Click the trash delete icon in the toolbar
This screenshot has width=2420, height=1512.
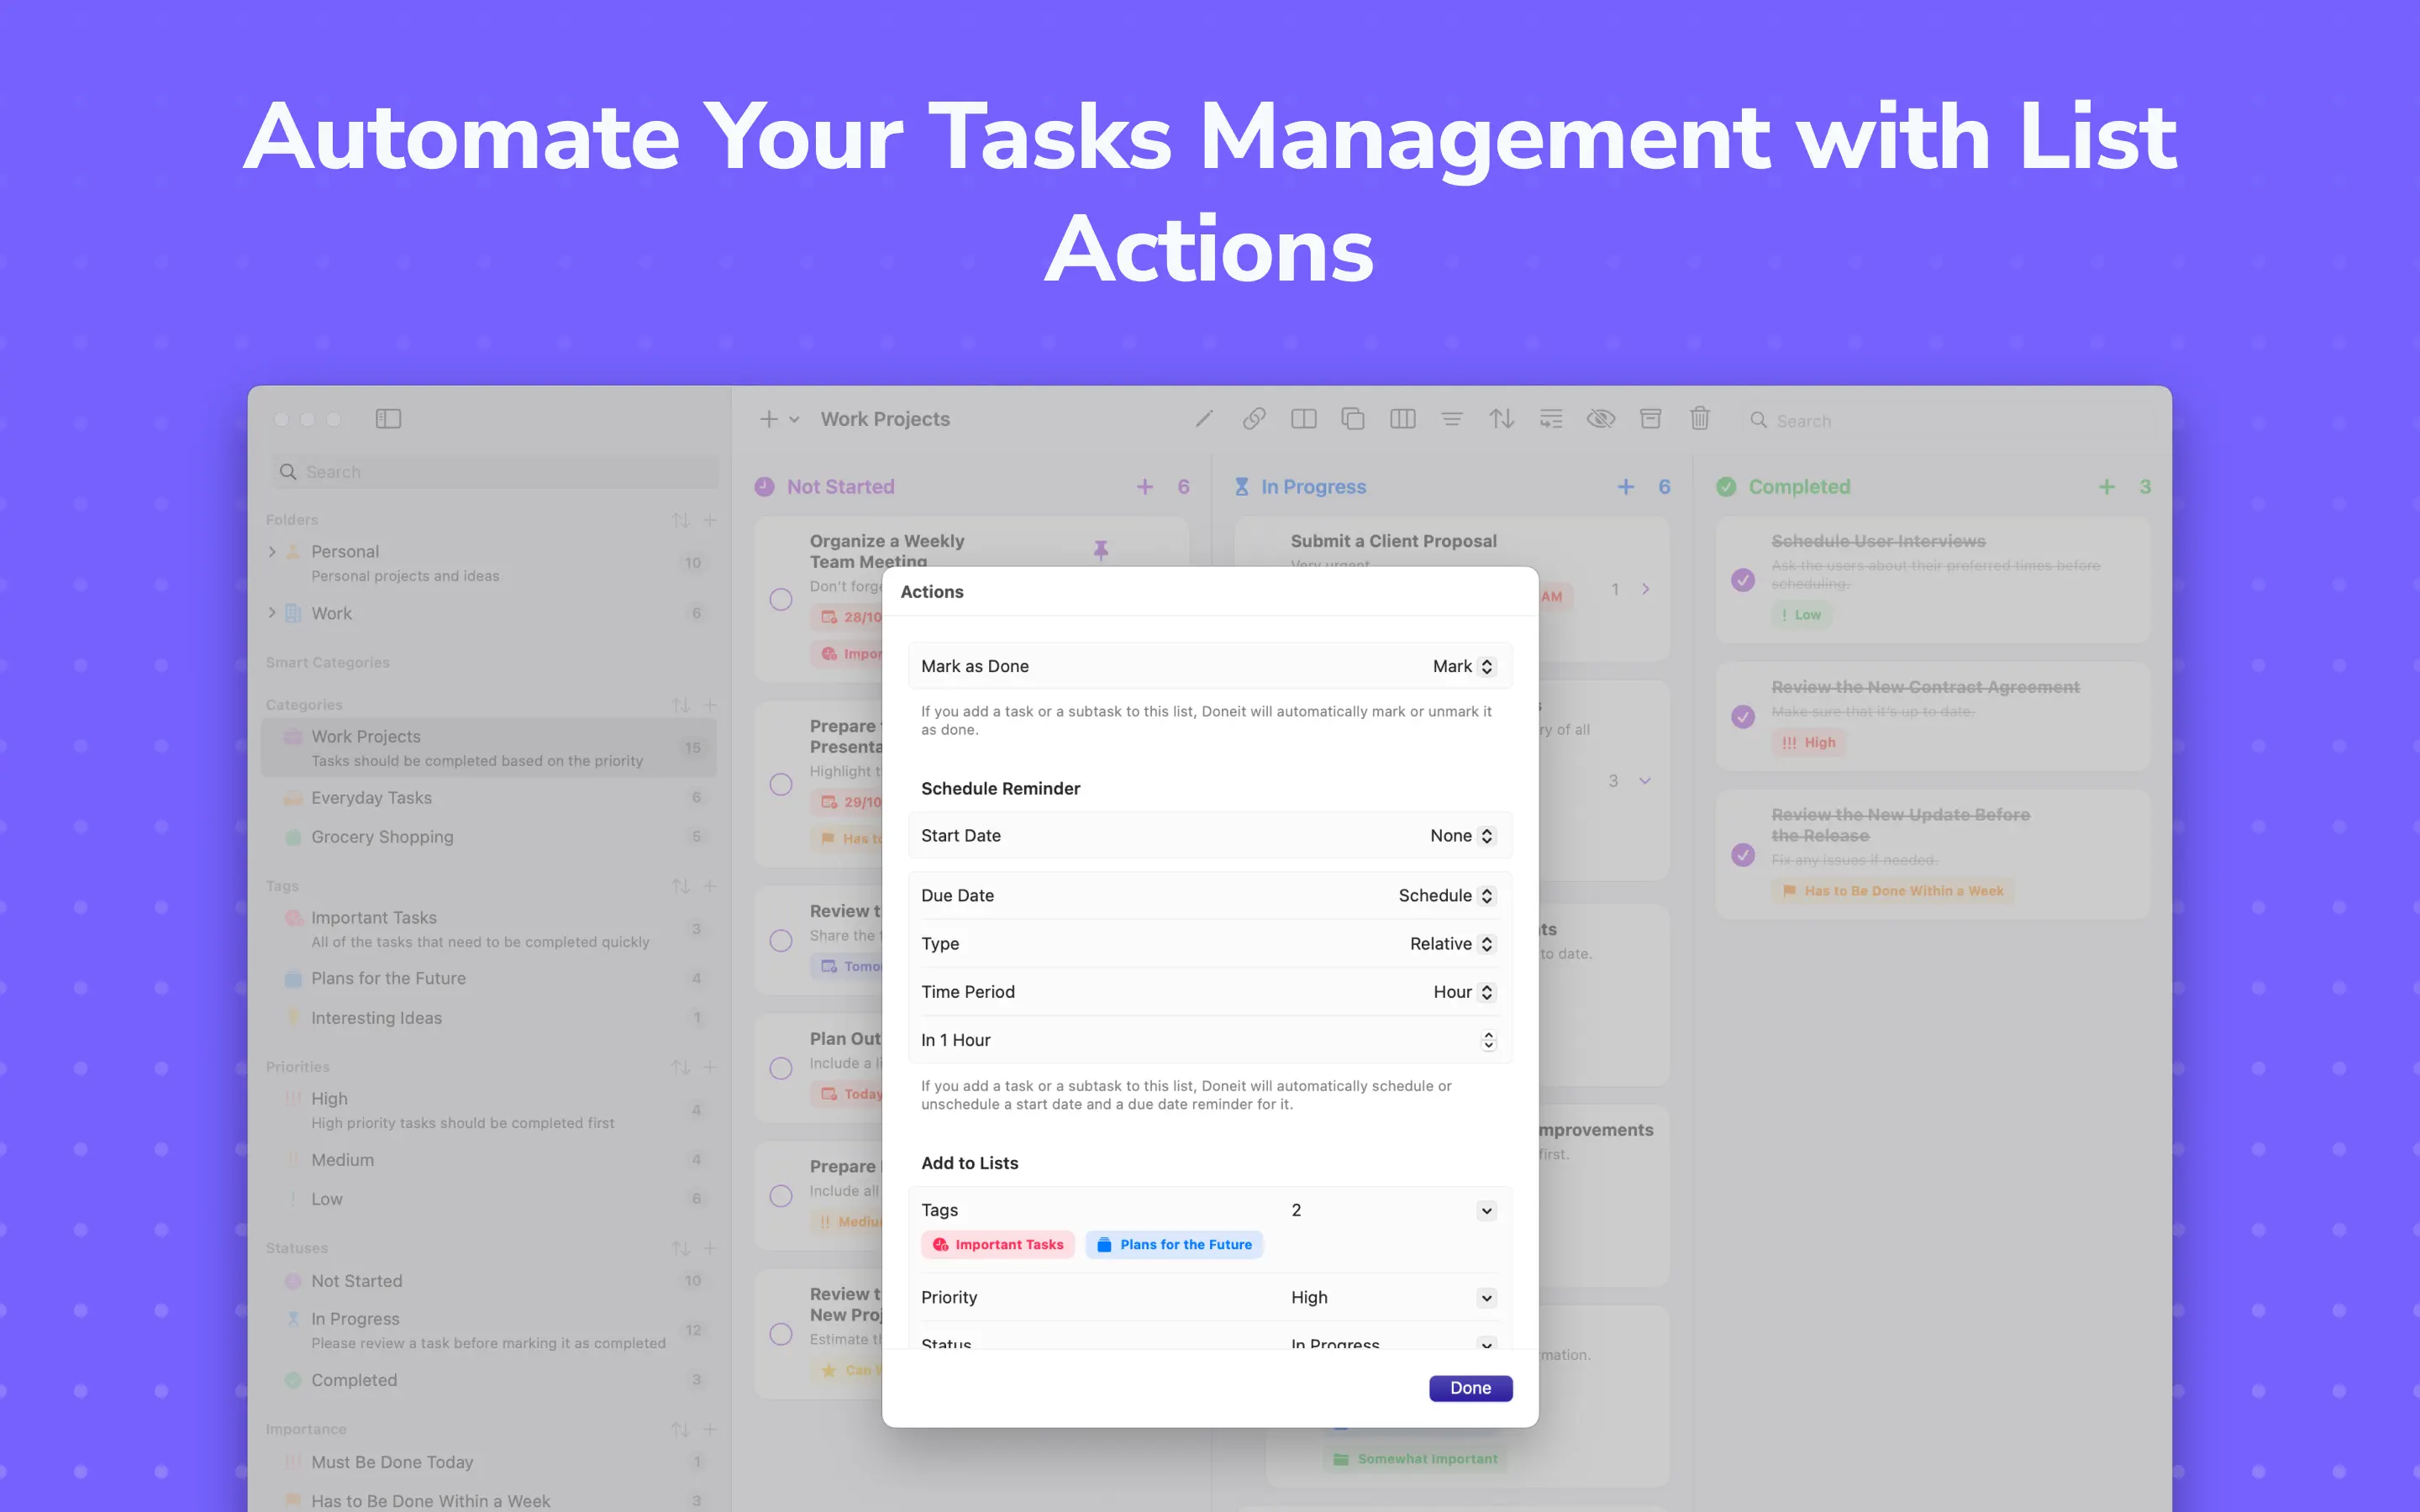(1700, 419)
